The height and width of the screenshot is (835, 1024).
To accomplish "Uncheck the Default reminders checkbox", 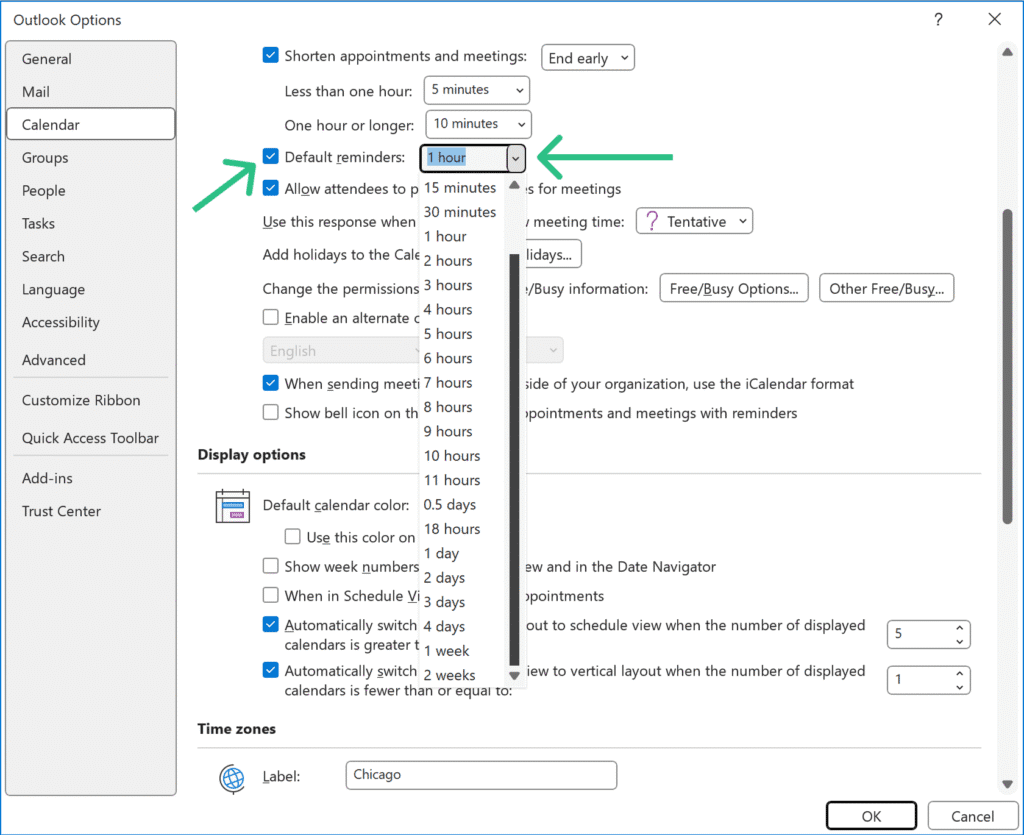I will pos(270,156).
